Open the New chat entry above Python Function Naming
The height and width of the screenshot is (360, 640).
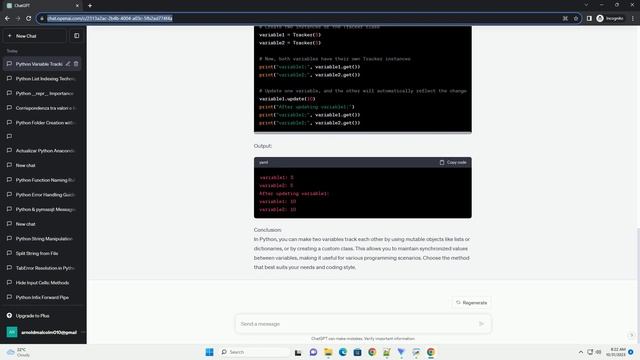(x=42, y=165)
